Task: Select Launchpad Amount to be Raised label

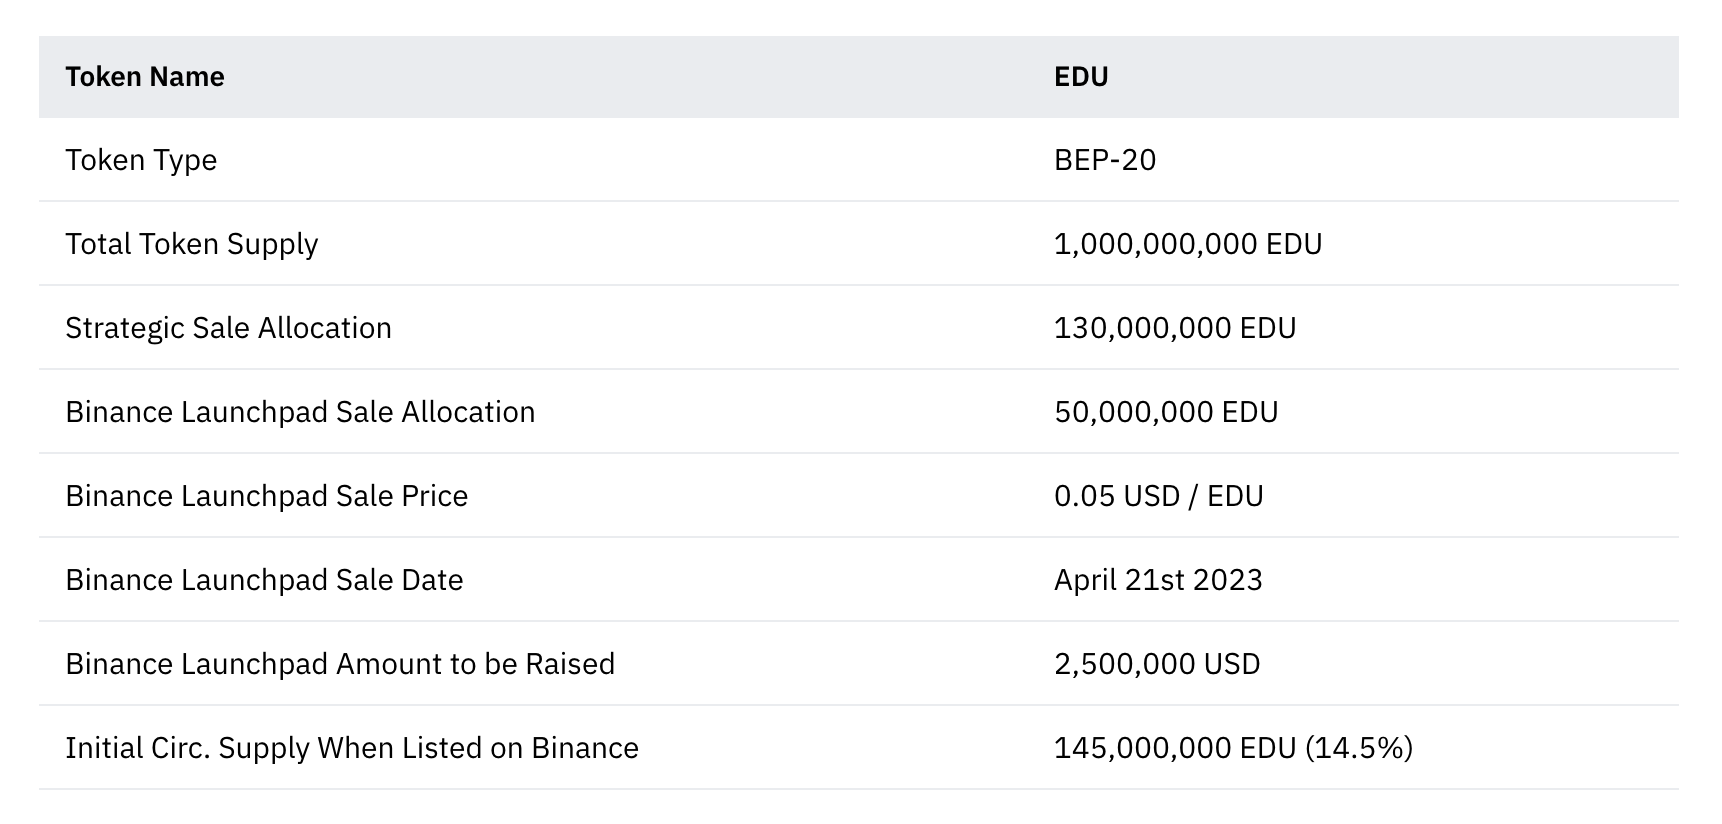Action: click(x=340, y=664)
